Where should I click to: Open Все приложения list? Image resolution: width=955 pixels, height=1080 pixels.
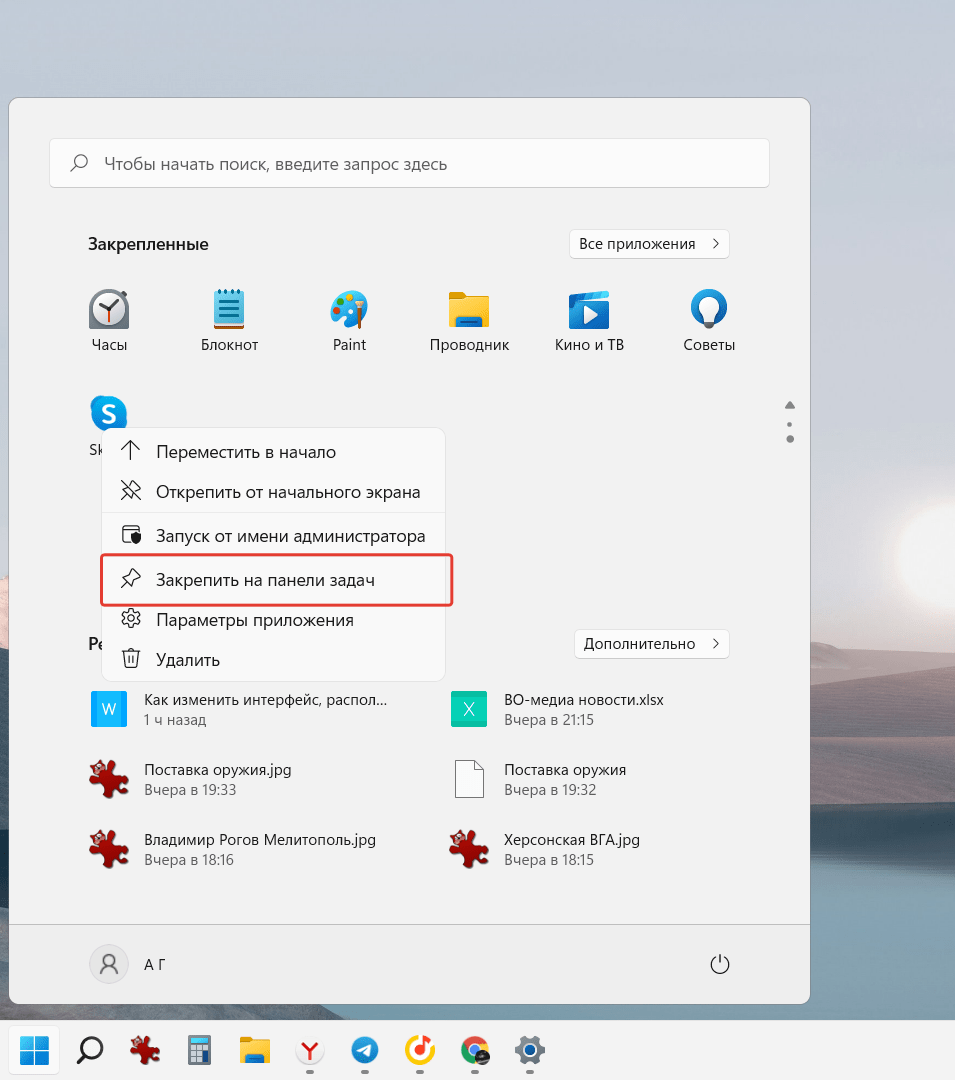pos(649,244)
